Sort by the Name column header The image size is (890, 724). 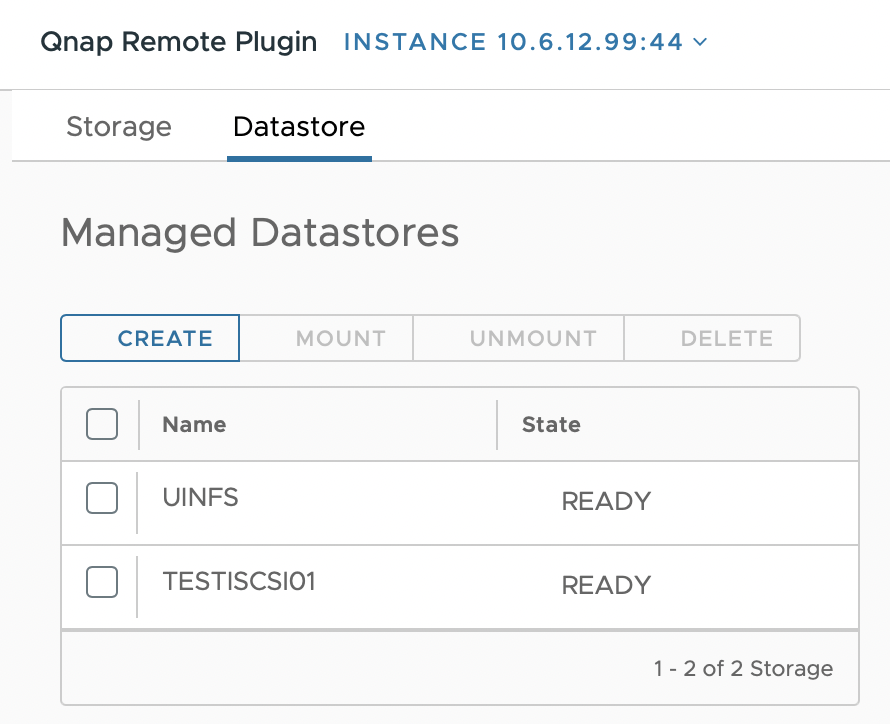click(x=195, y=424)
